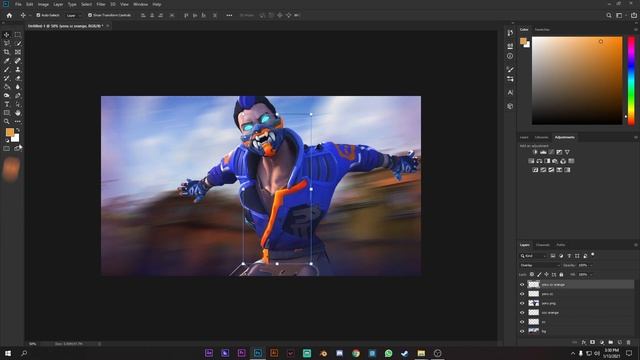
Task: Switch to the Paths tab
Action: coord(561,245)
